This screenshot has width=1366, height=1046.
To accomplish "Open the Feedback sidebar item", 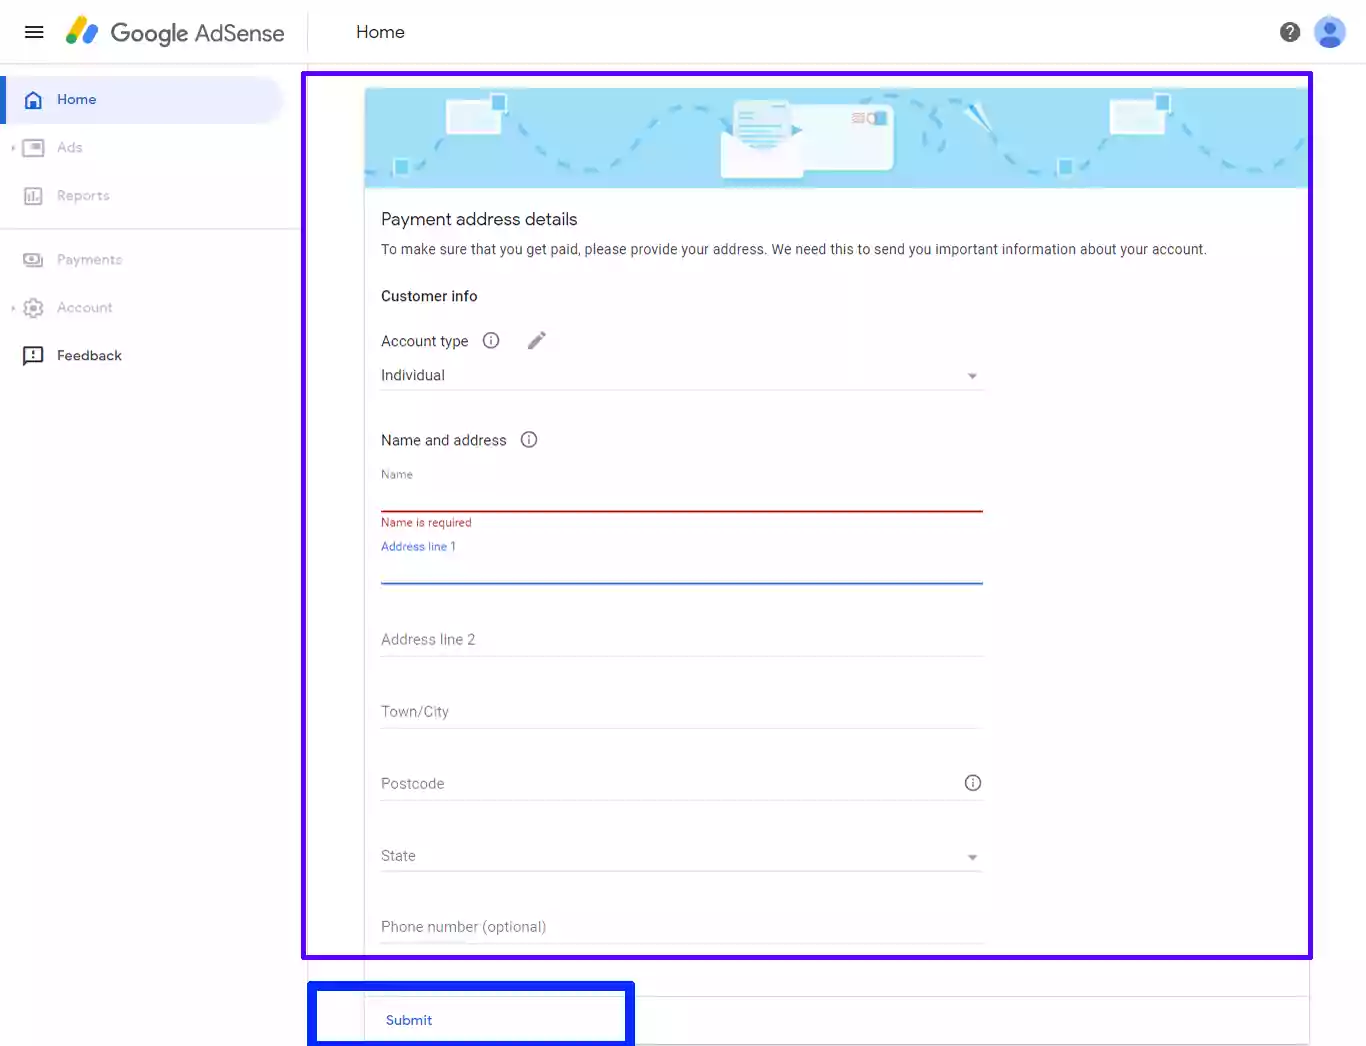I will click(89, 355).
